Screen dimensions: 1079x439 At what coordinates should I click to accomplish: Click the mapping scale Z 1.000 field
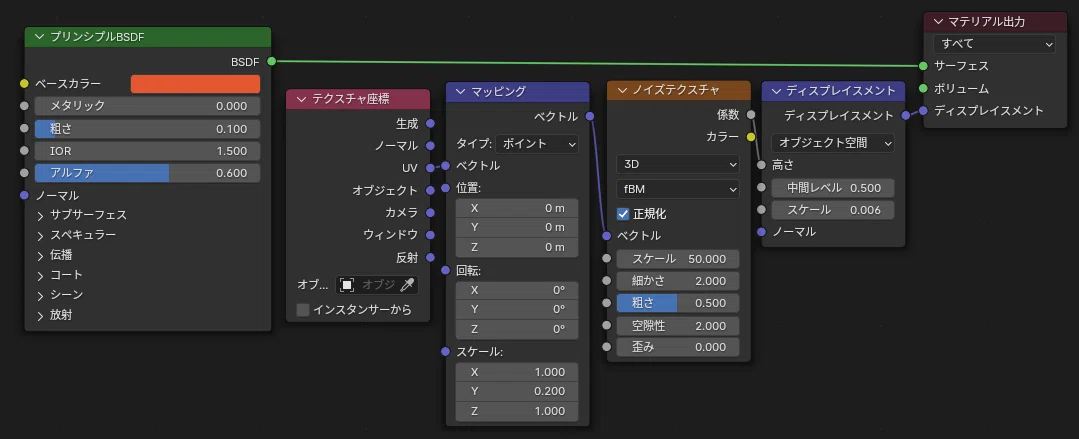point(517,411)
